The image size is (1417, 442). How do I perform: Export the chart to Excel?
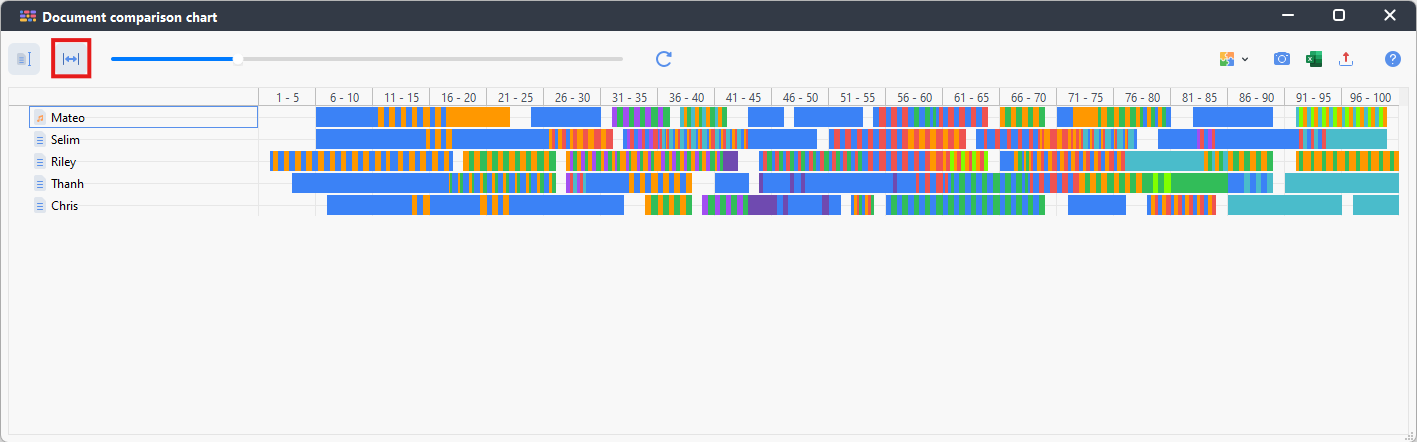[x=1314, y=59]
